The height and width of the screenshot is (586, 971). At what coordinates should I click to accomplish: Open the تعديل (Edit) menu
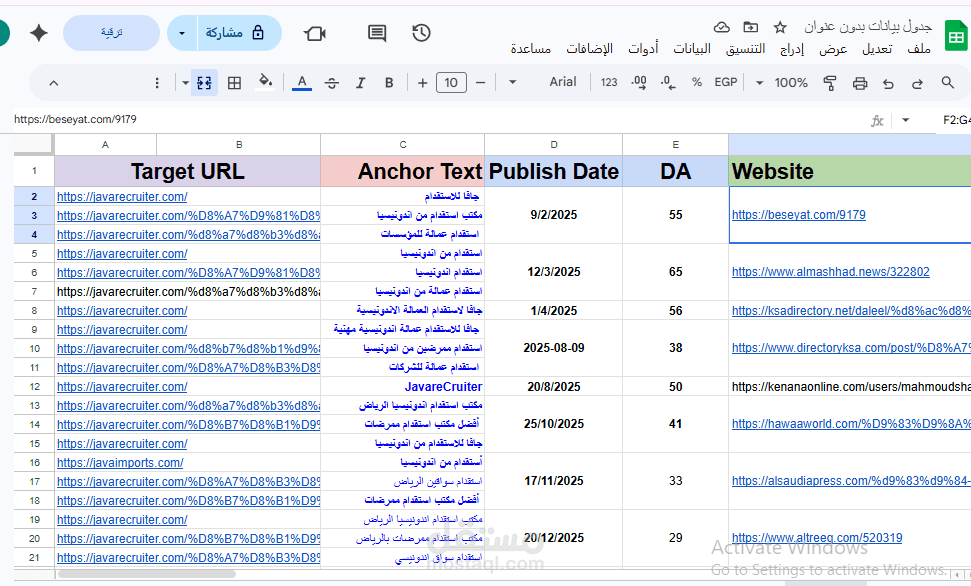pyautogui.click(x=877, y=48)
